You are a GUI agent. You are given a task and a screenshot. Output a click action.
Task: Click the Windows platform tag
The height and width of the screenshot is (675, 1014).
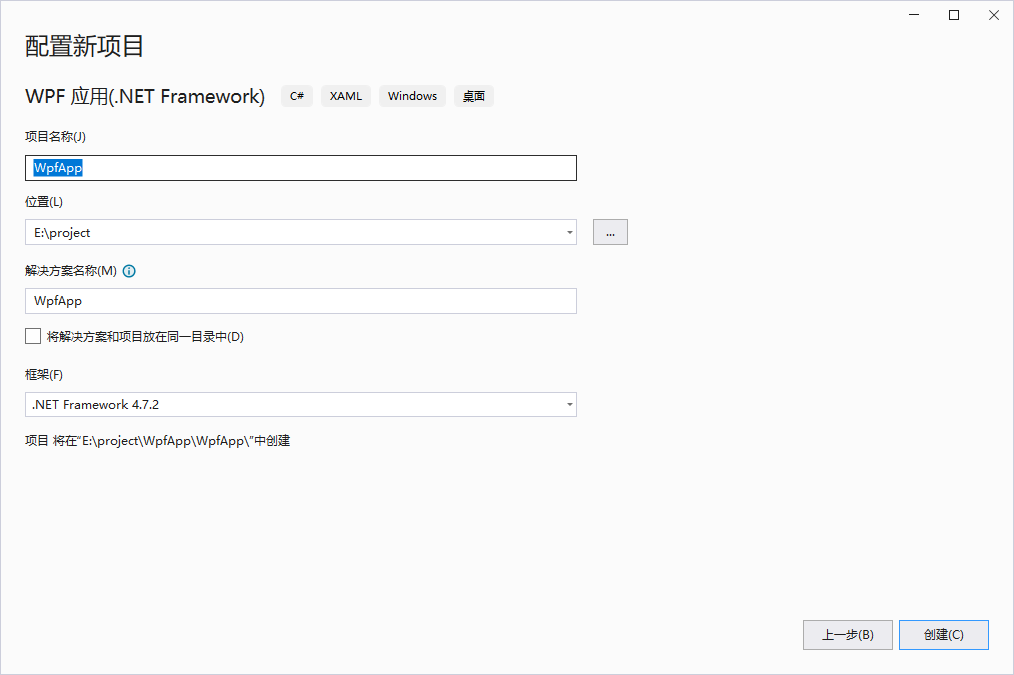412,96
